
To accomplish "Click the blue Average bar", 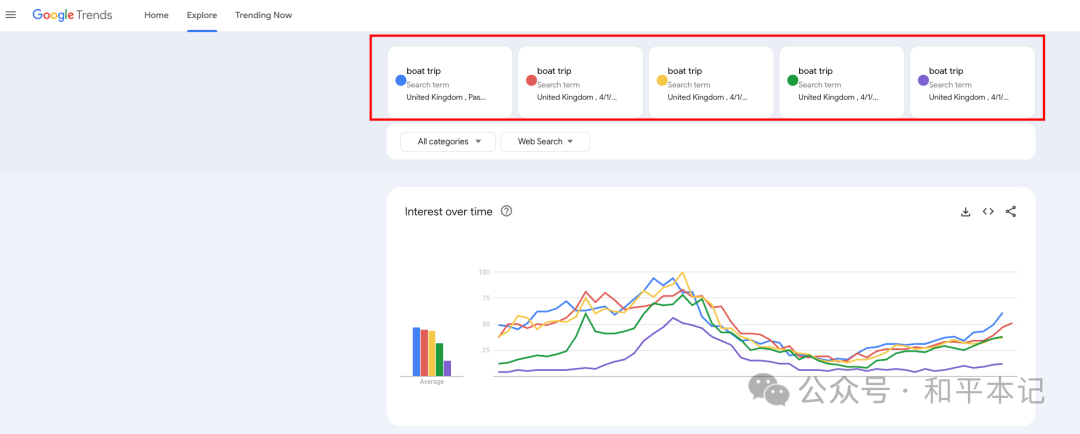I will 416,351.
